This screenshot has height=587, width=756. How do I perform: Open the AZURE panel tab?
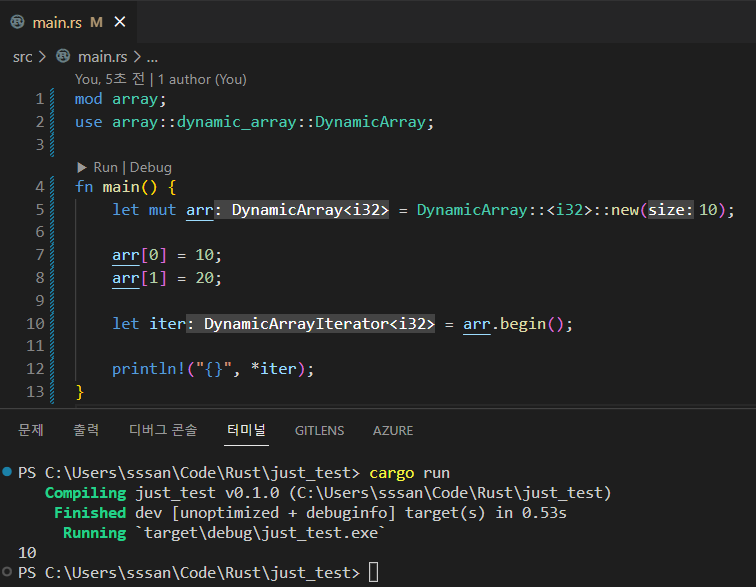point(393,430)
